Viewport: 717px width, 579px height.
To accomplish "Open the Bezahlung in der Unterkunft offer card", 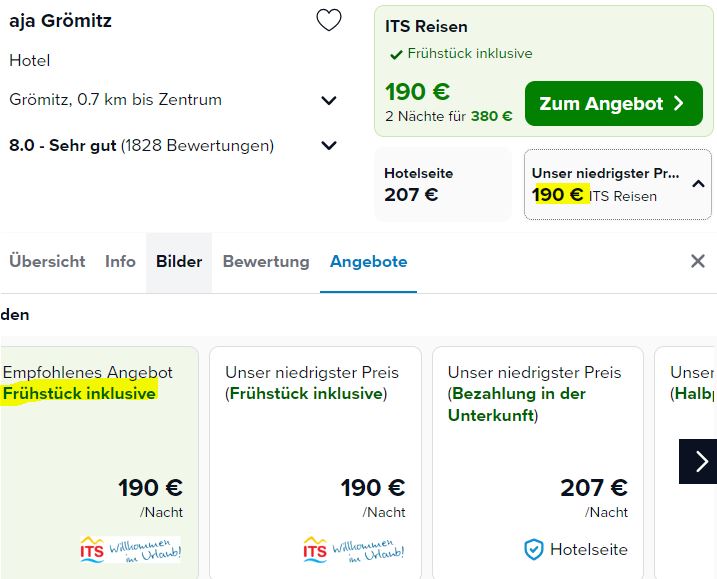I will [538, 463].
